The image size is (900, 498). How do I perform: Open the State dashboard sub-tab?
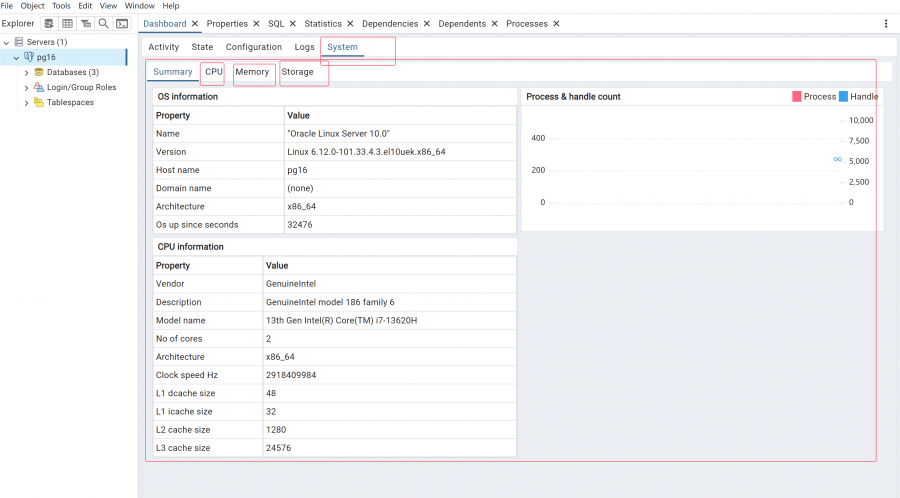pos(202,47)
